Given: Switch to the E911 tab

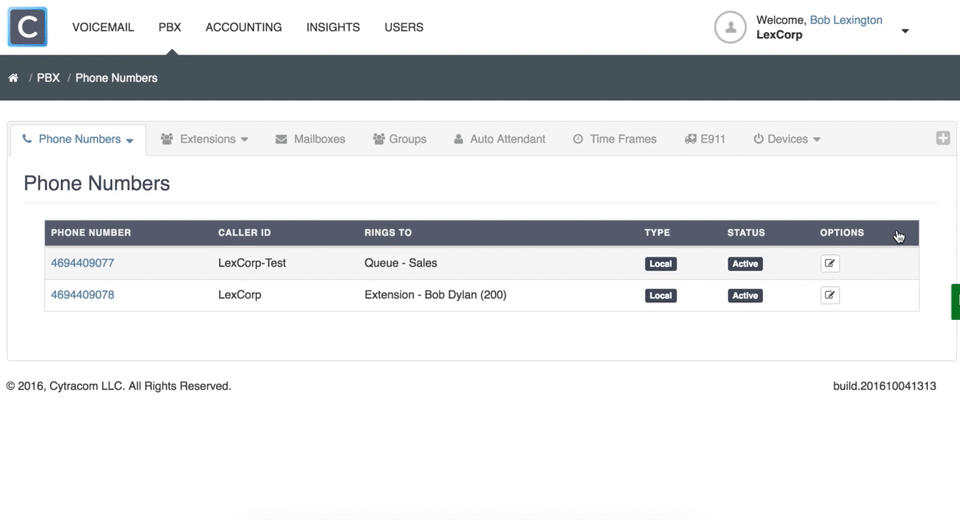Looking at the screenshot, I should point(705,139).
